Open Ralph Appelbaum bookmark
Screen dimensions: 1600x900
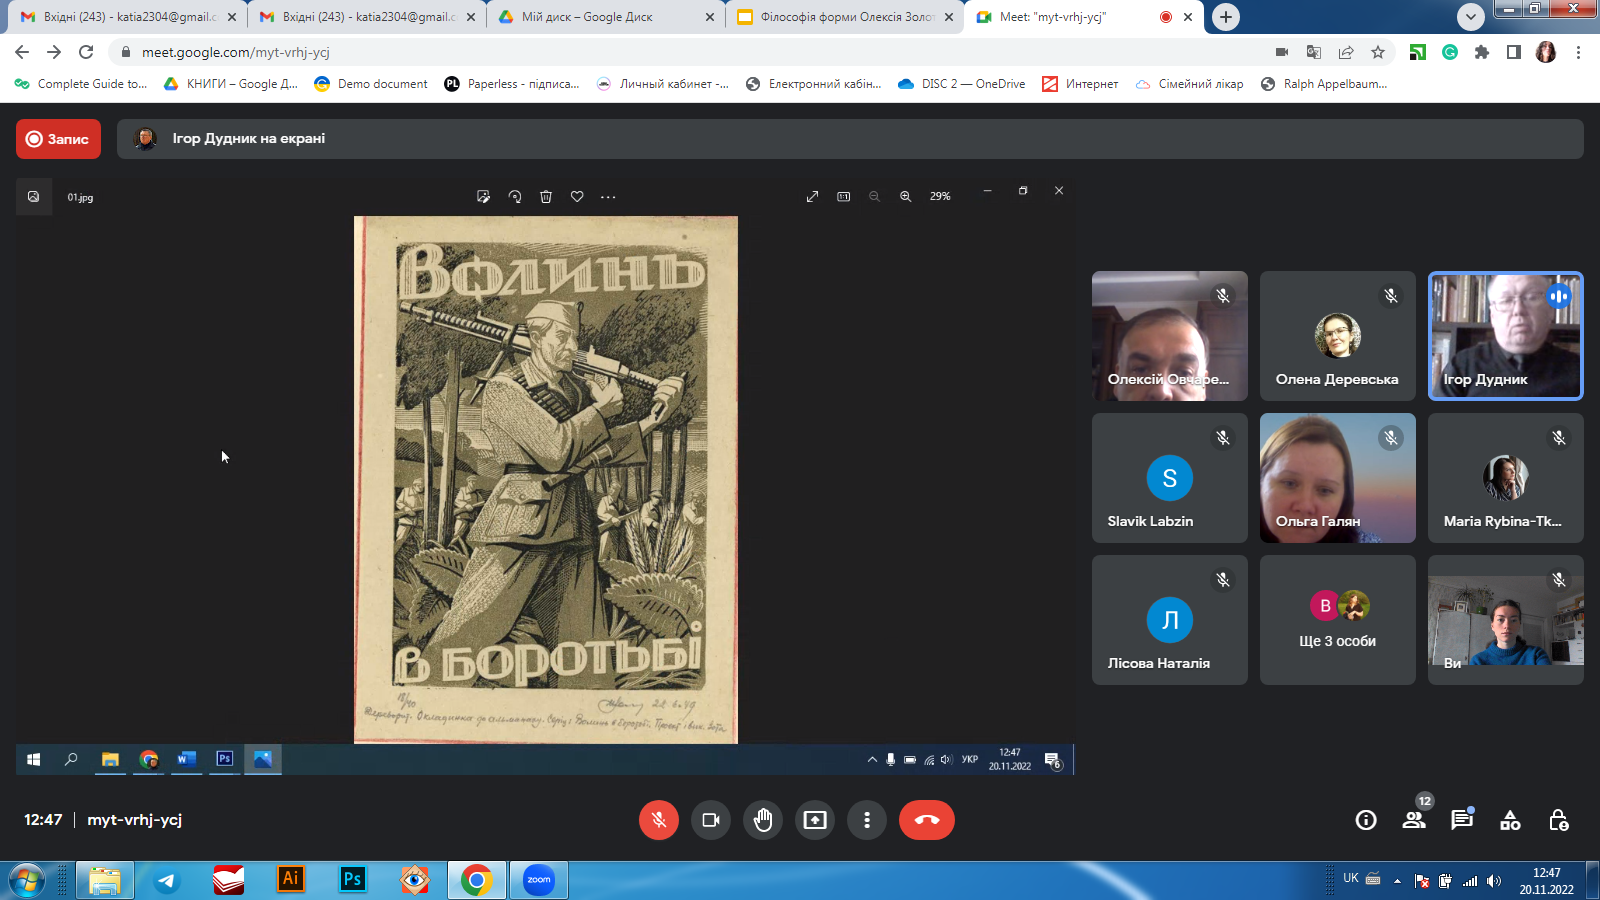(x=1324, y=84)
